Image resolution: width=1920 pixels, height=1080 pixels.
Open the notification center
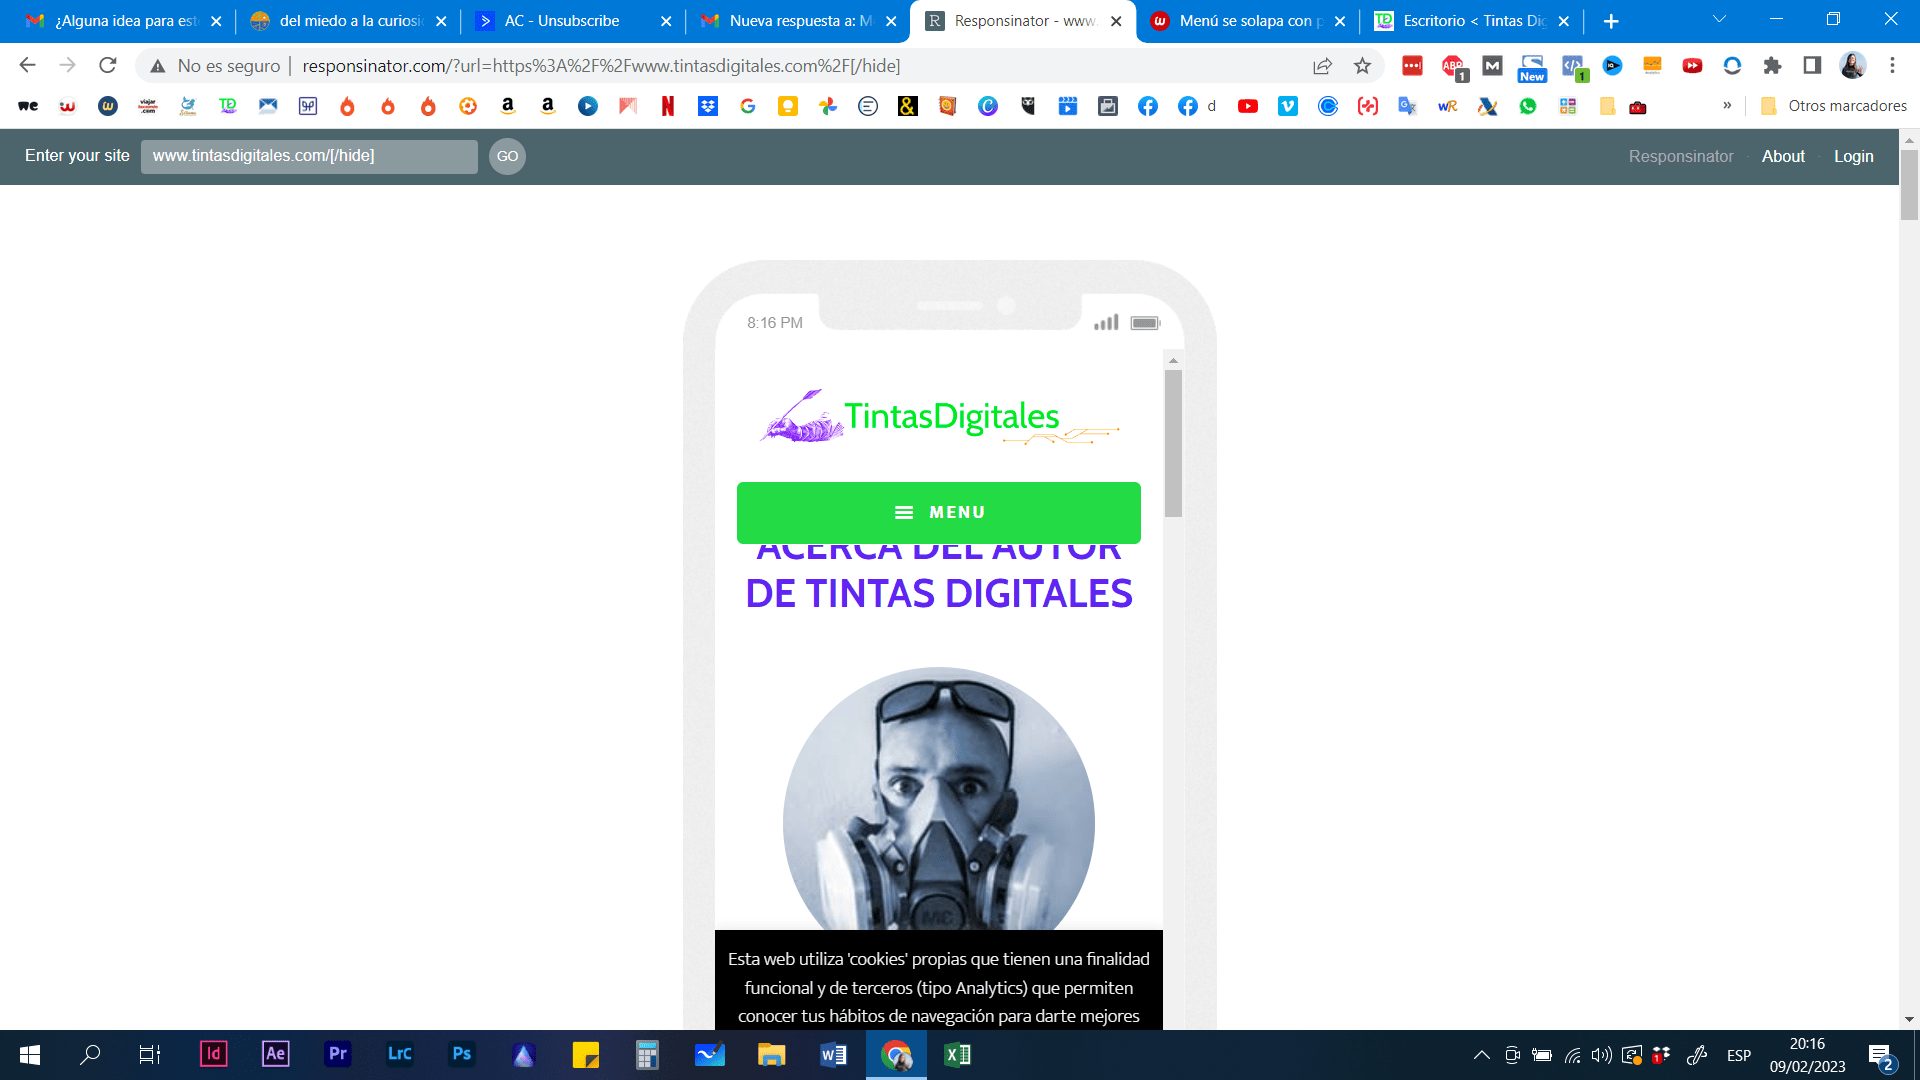(1880, 1056)
